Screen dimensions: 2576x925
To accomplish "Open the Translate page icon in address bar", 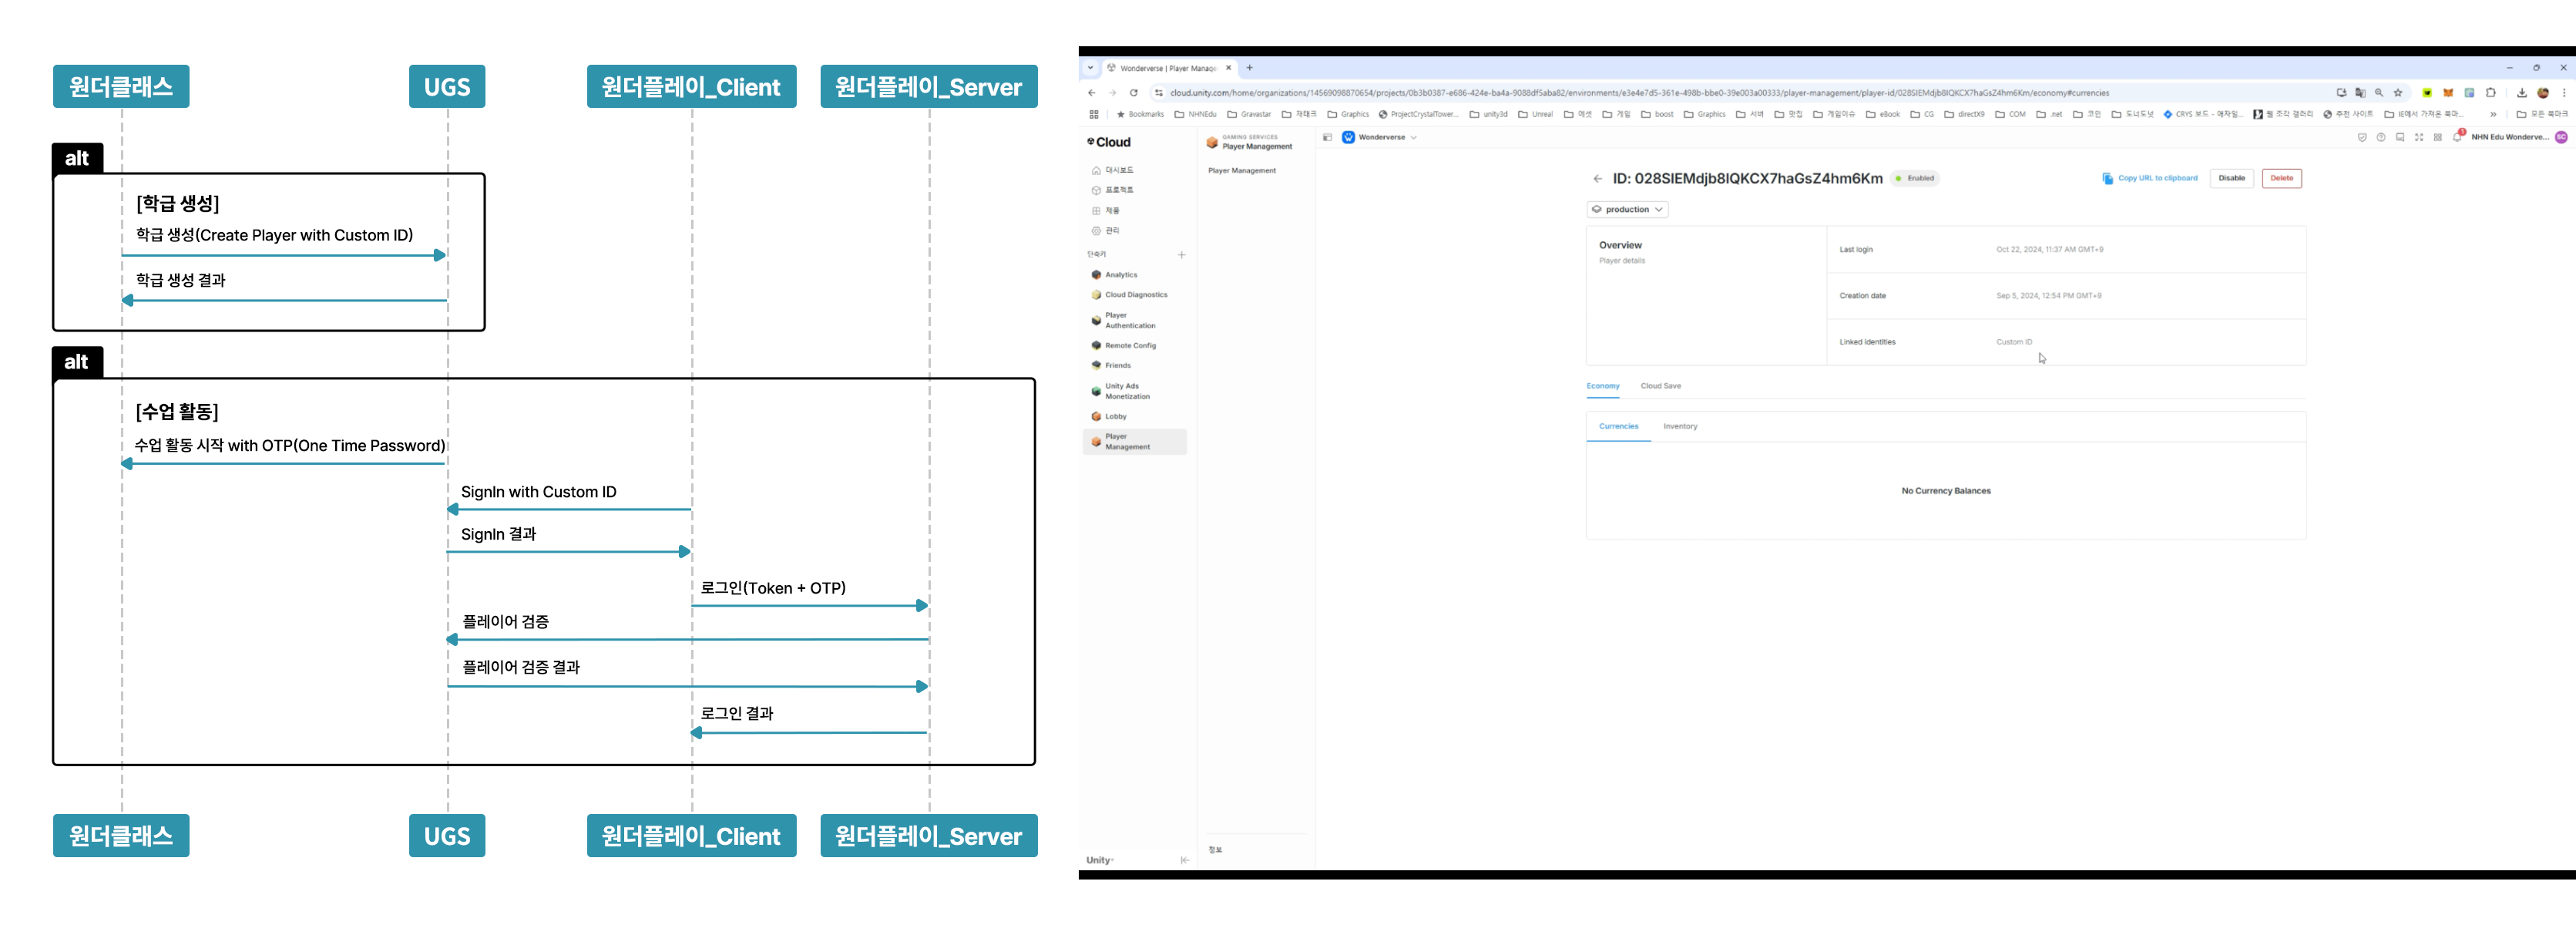I will 2360,93.
